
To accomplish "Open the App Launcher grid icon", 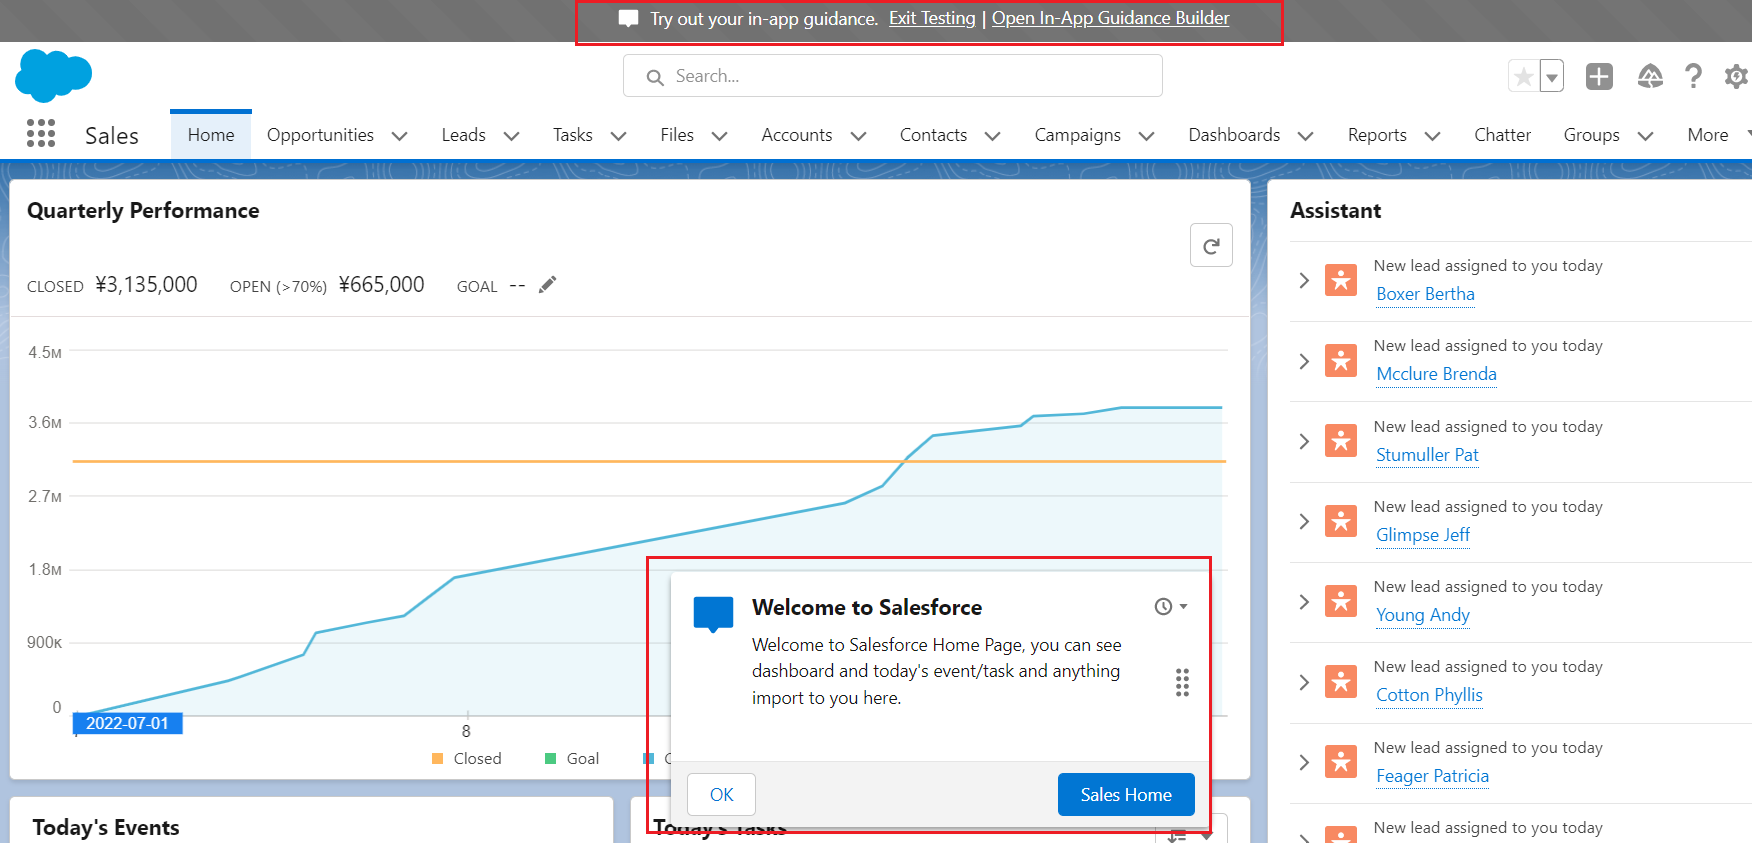I will pos(41,134).
